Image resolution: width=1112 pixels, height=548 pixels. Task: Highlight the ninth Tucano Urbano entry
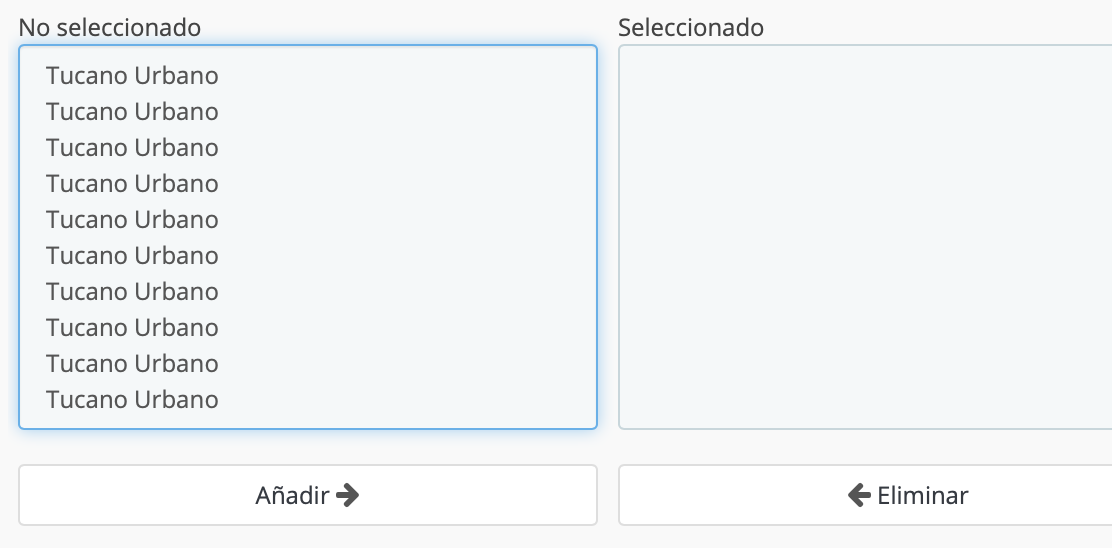[308, 363]
